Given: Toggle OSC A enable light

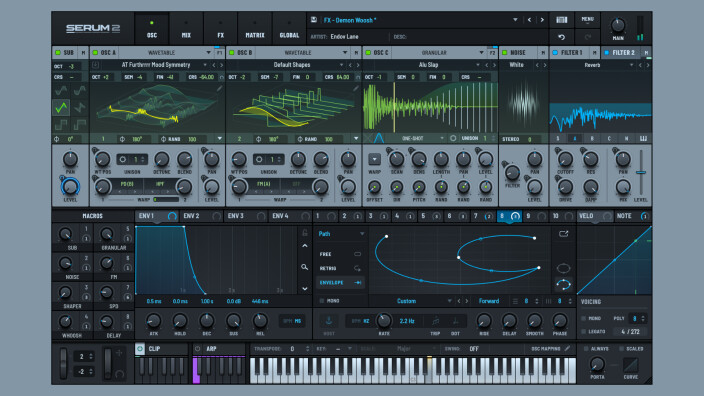Looking at the screenshot, I should 95,53.
